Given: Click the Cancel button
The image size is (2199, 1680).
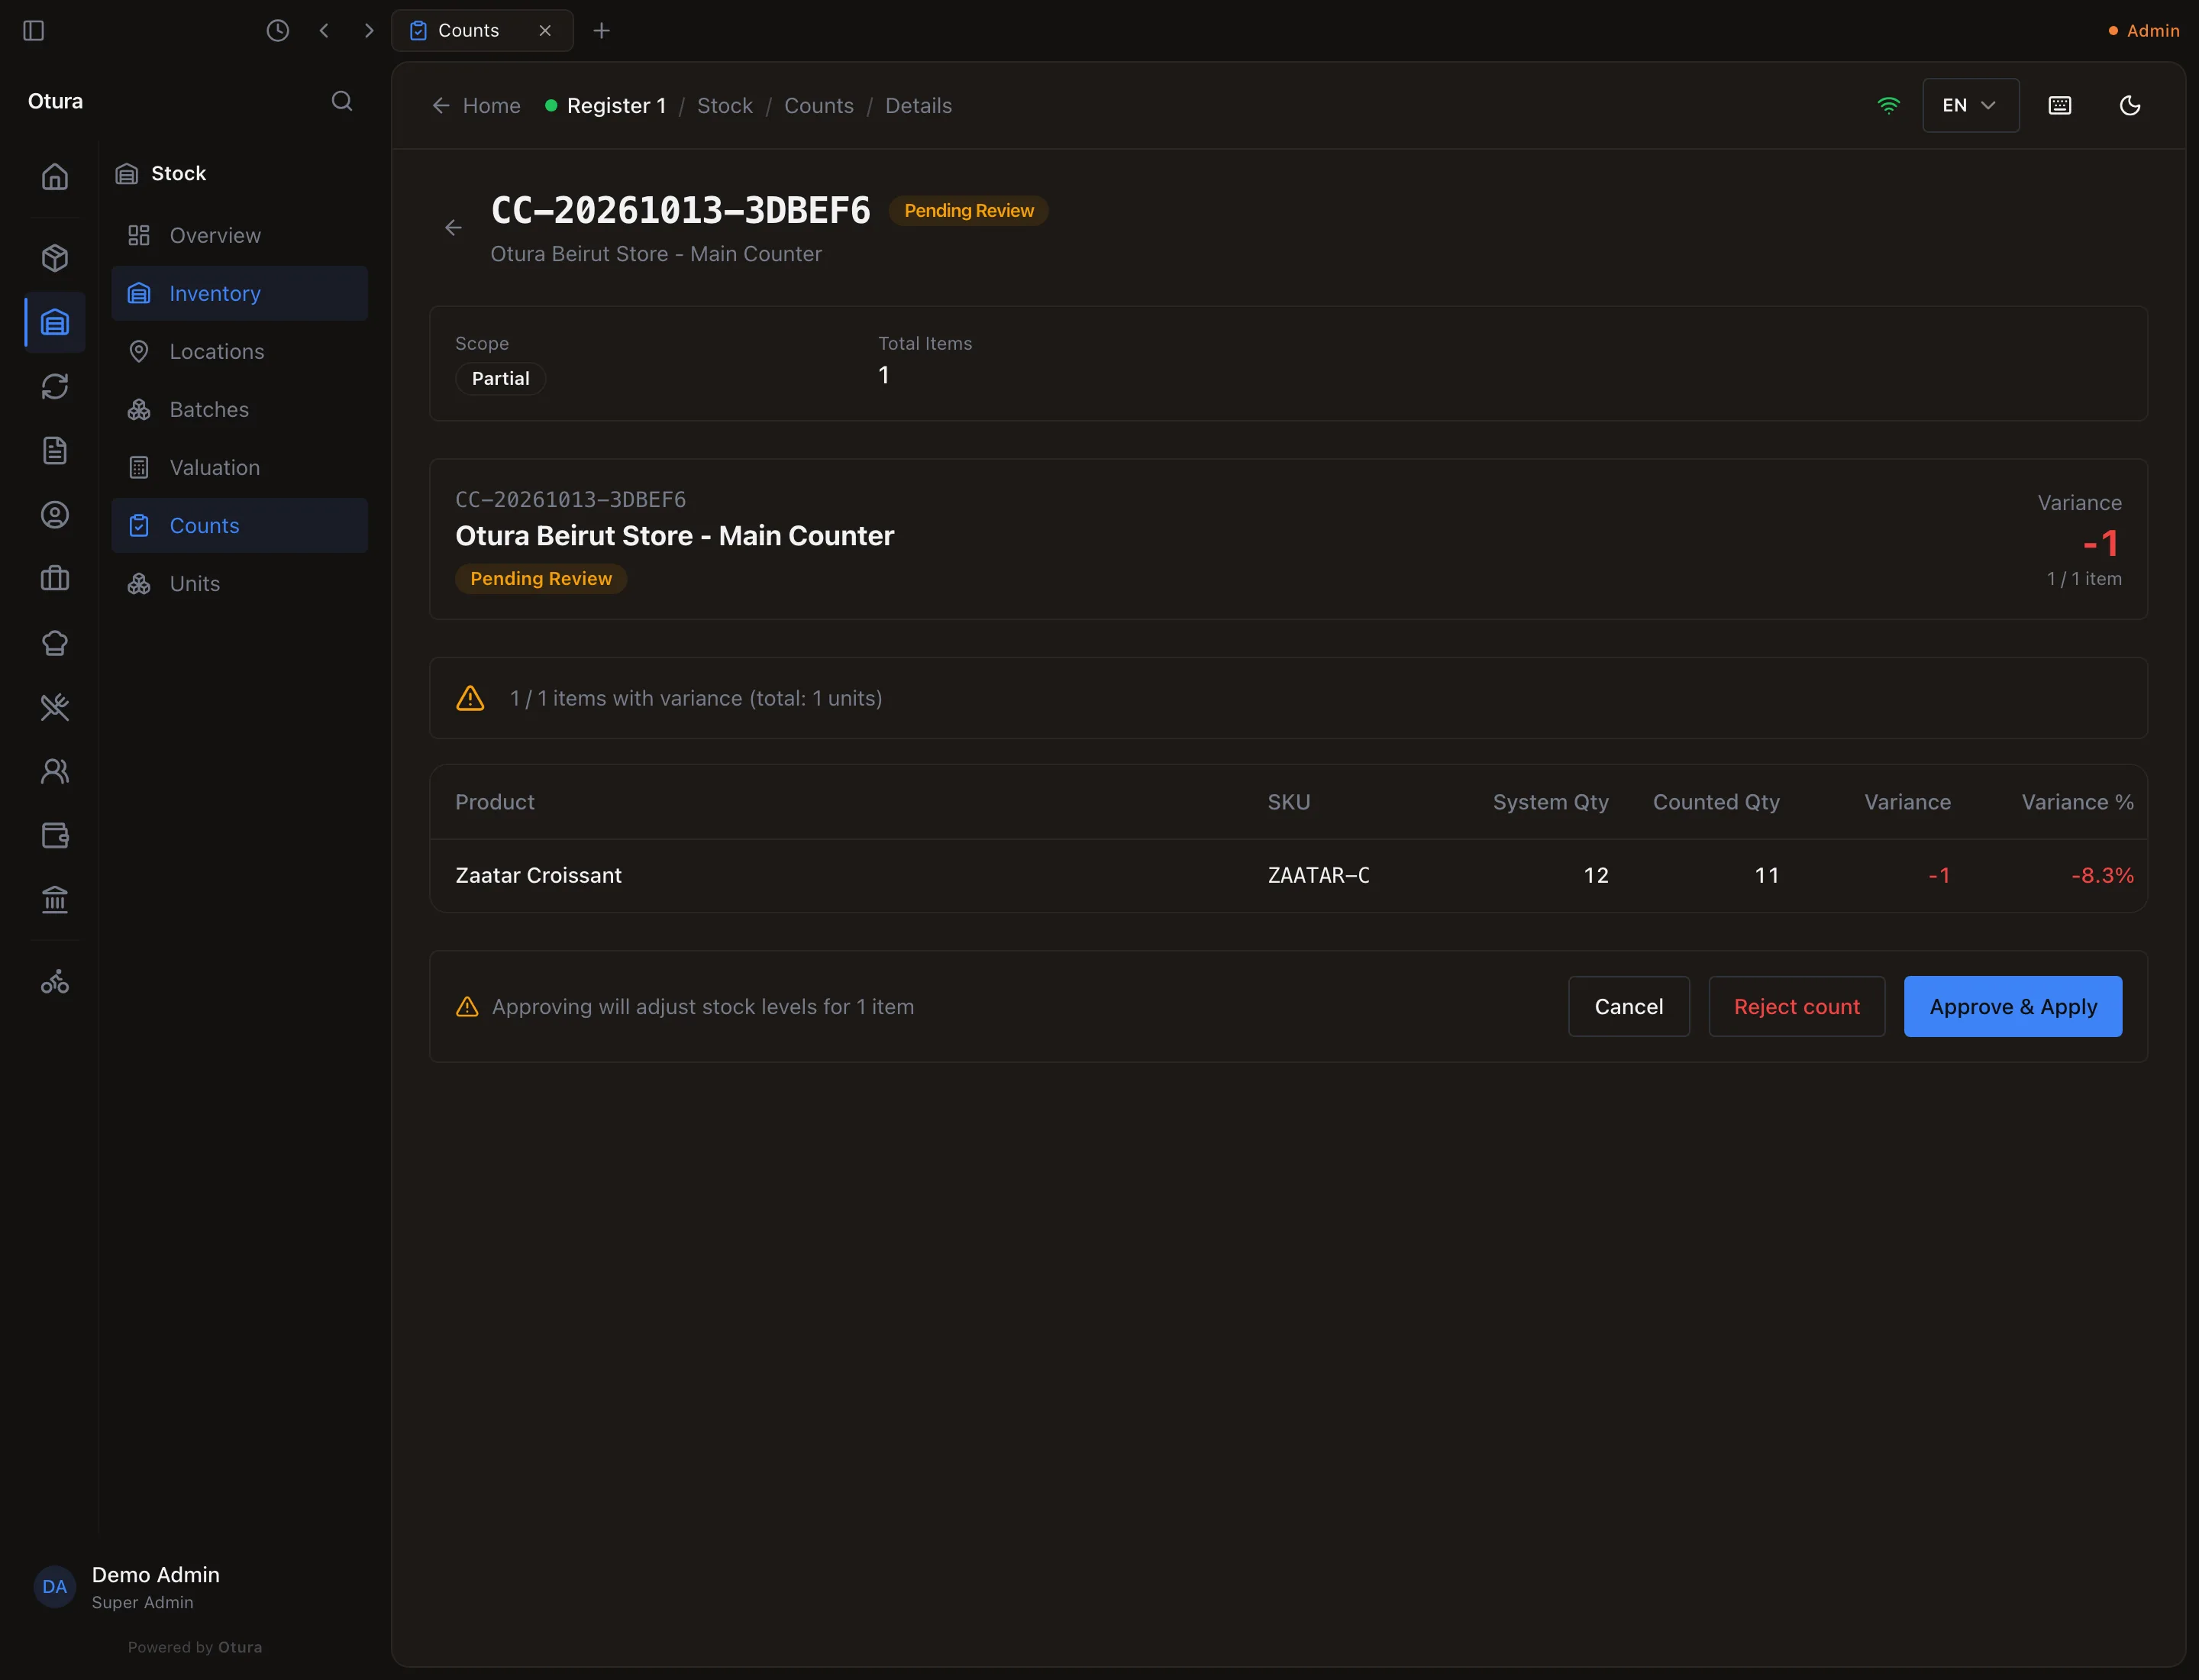Looking at the screenshot, I should (x=1628, y=1007).
